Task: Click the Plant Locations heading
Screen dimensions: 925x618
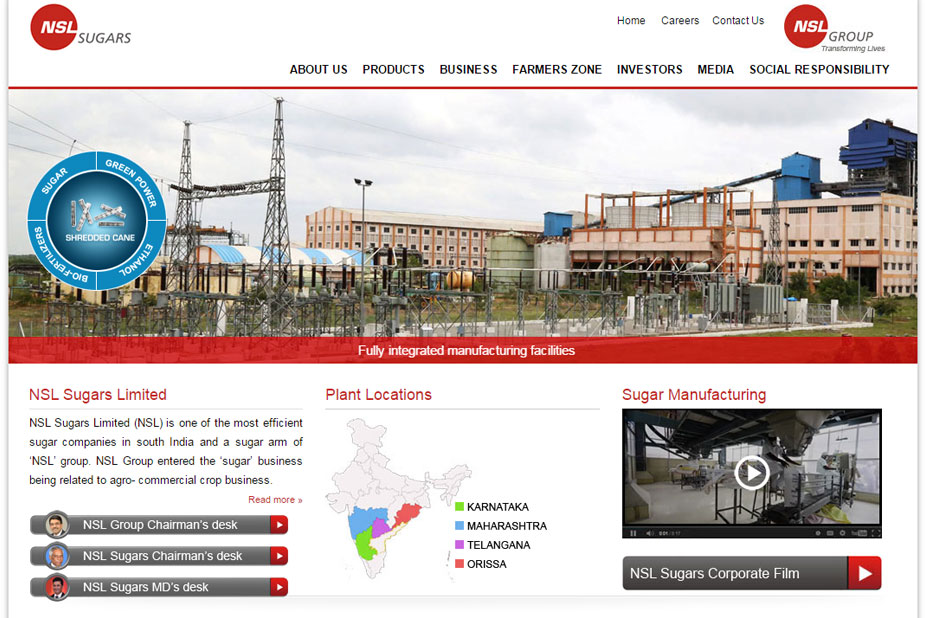Action: pyautogui.click(x=379, y=395)
